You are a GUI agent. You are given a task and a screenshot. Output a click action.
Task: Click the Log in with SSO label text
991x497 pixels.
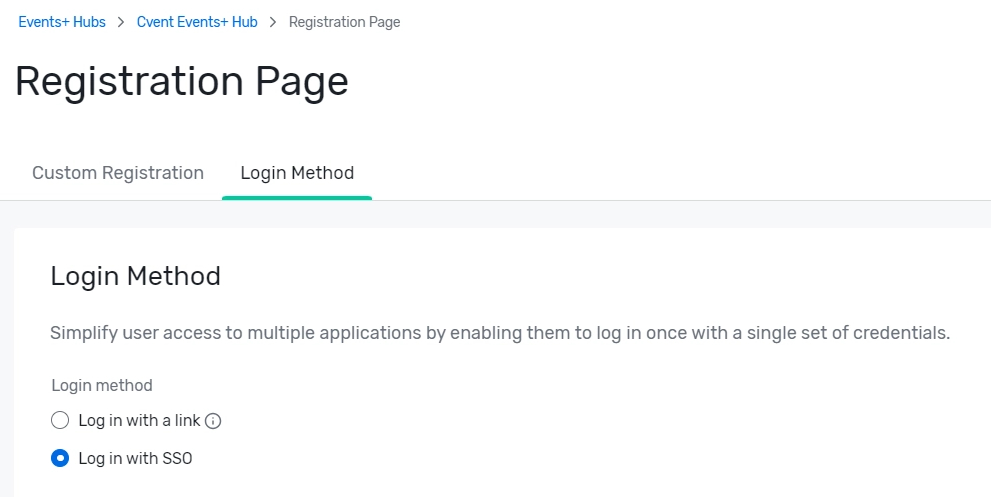click(x=135, y=458)
